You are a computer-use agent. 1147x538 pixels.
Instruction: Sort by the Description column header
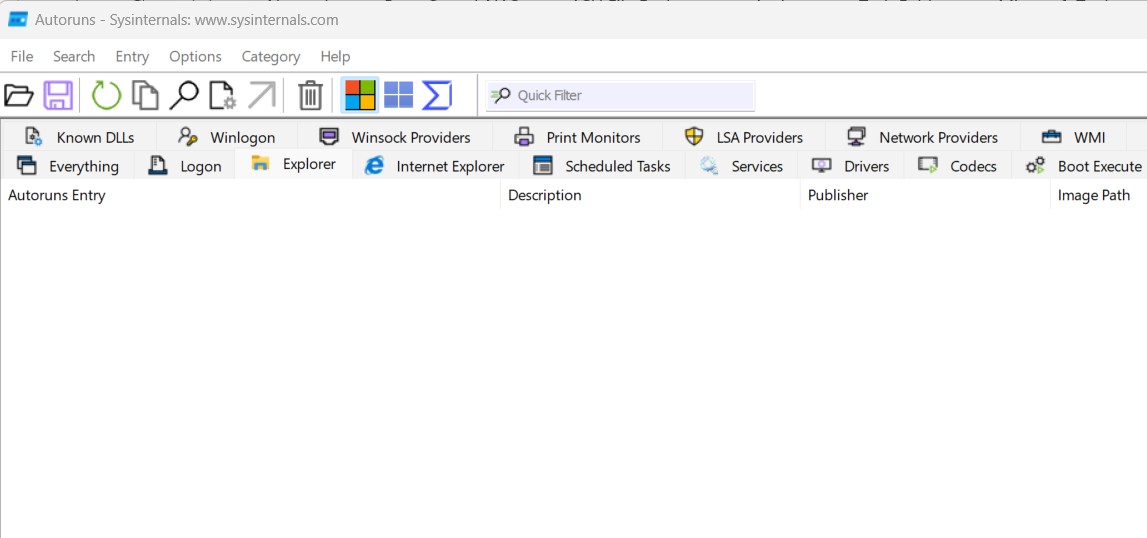coord(650,195)
